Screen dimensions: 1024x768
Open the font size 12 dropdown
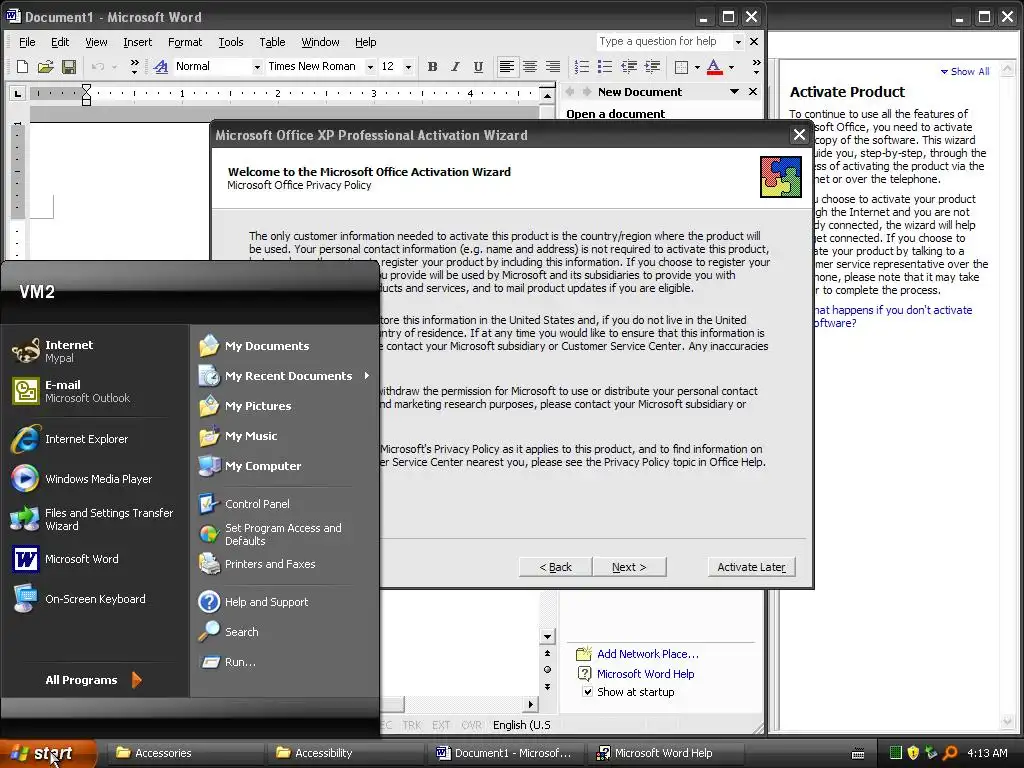pos(408,67)
